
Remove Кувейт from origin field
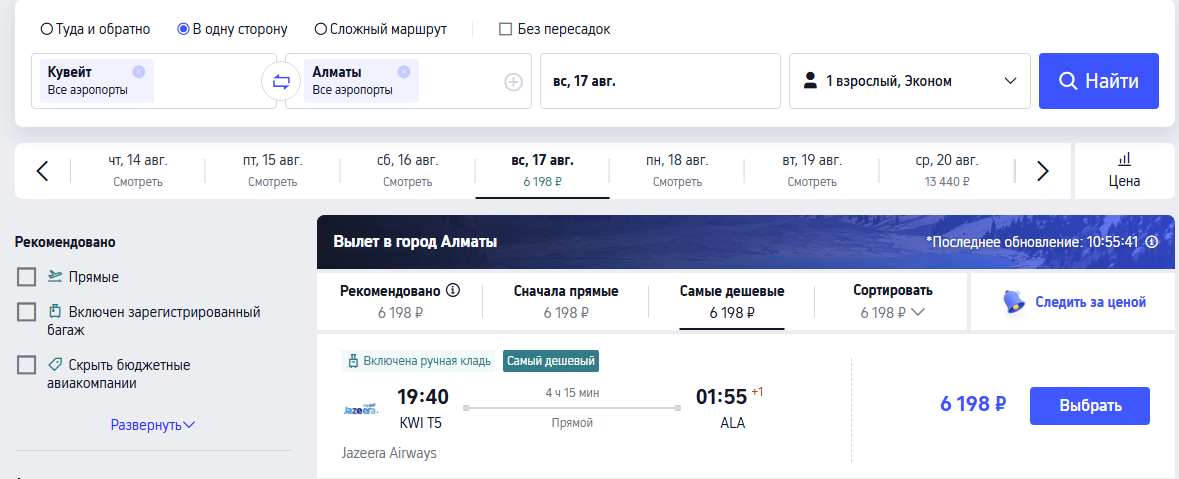coord(138,72)
